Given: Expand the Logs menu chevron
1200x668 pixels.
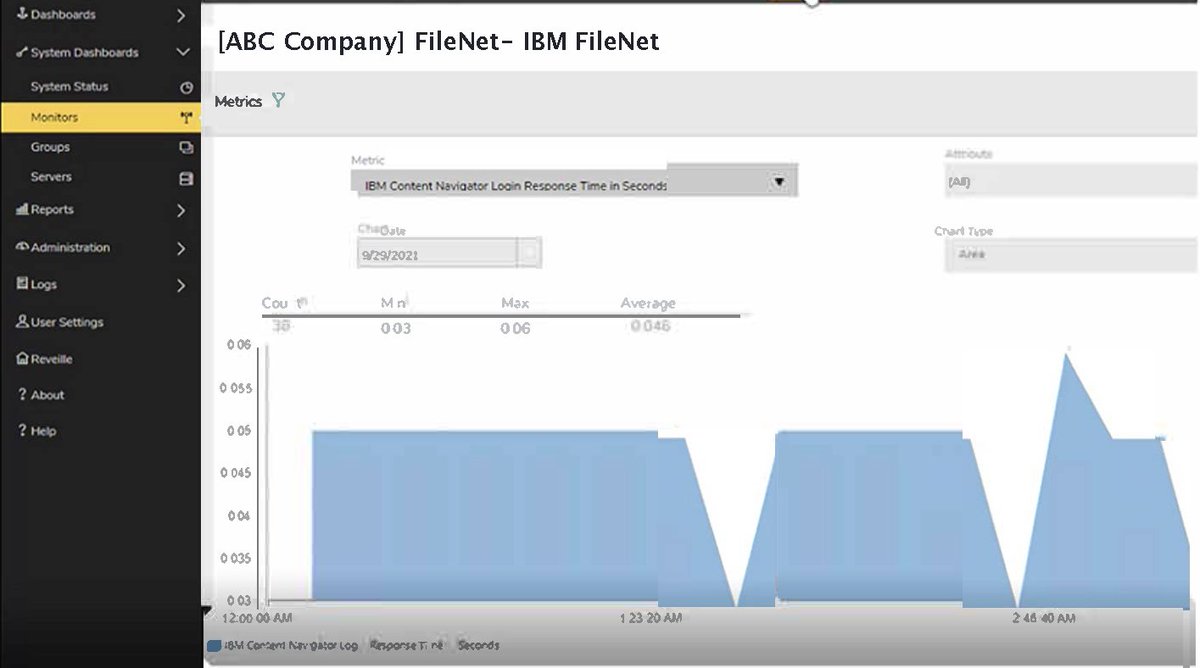Looking at the screenshot, I should [x=181, y=286].
